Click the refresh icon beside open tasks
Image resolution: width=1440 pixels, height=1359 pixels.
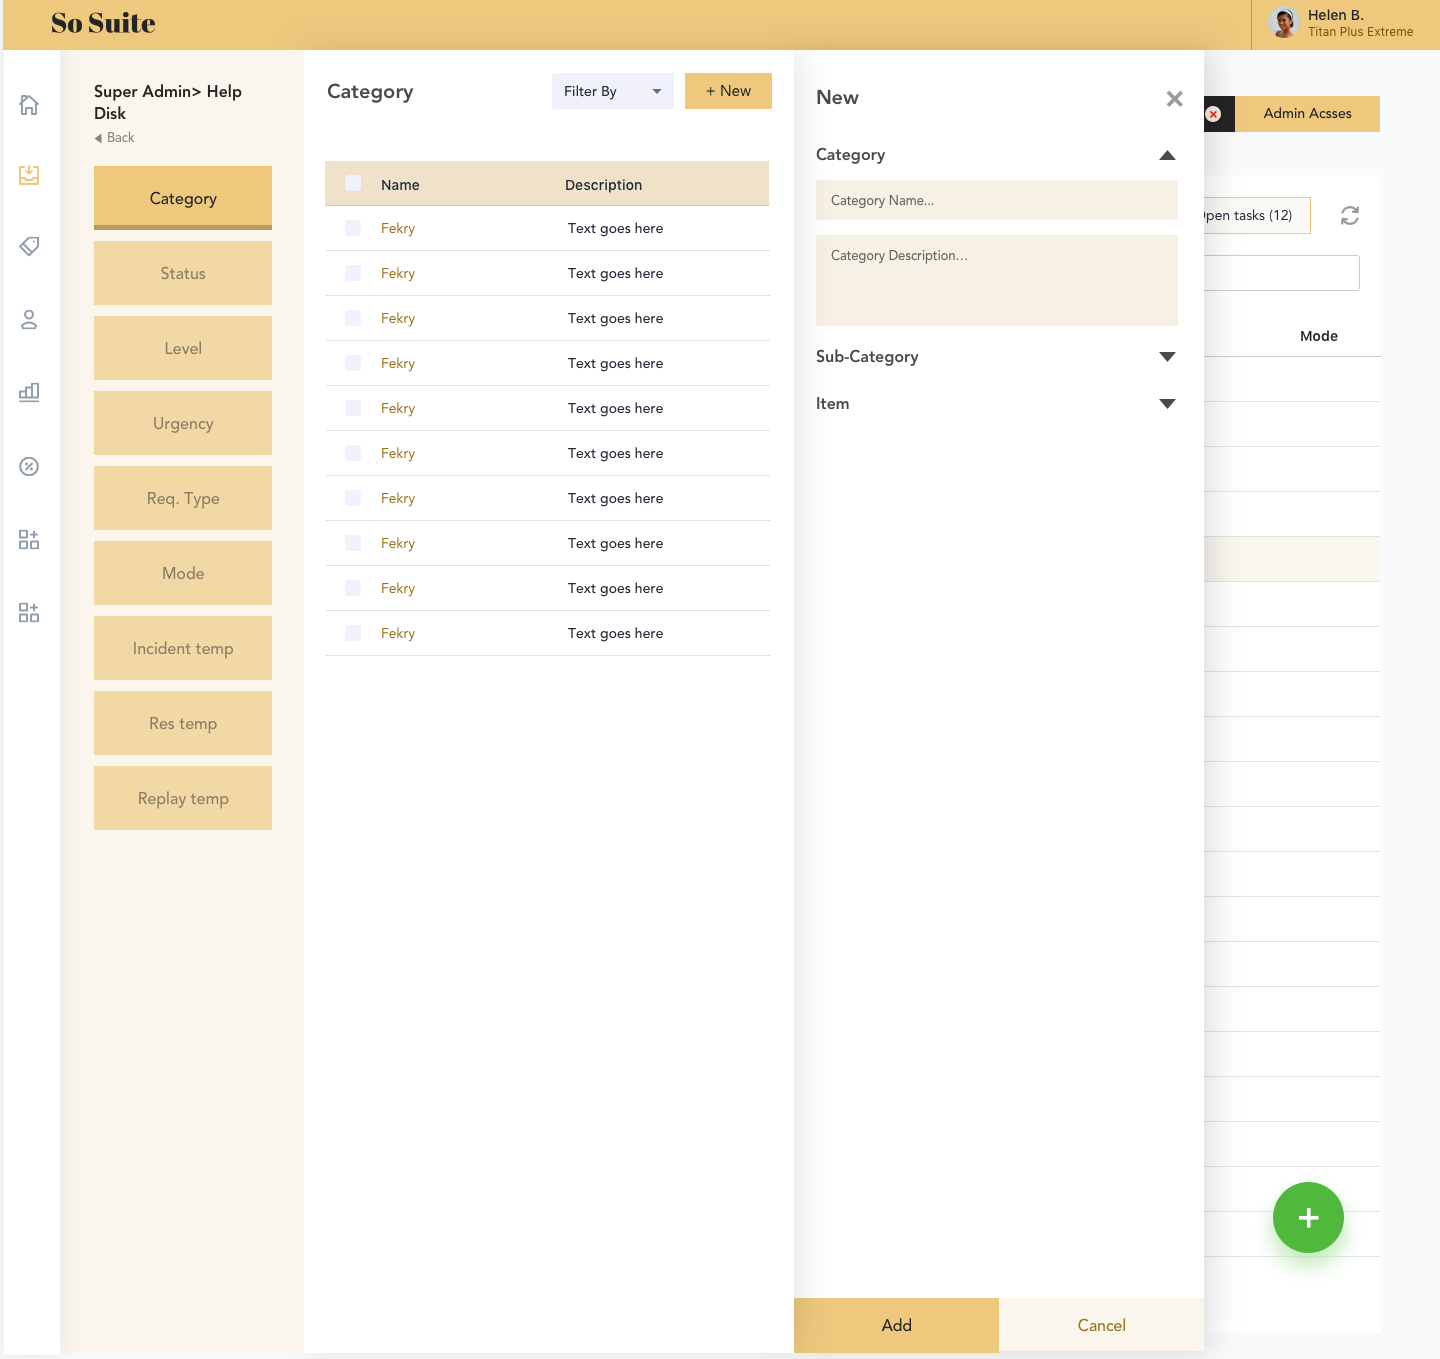click(1349, 216)
